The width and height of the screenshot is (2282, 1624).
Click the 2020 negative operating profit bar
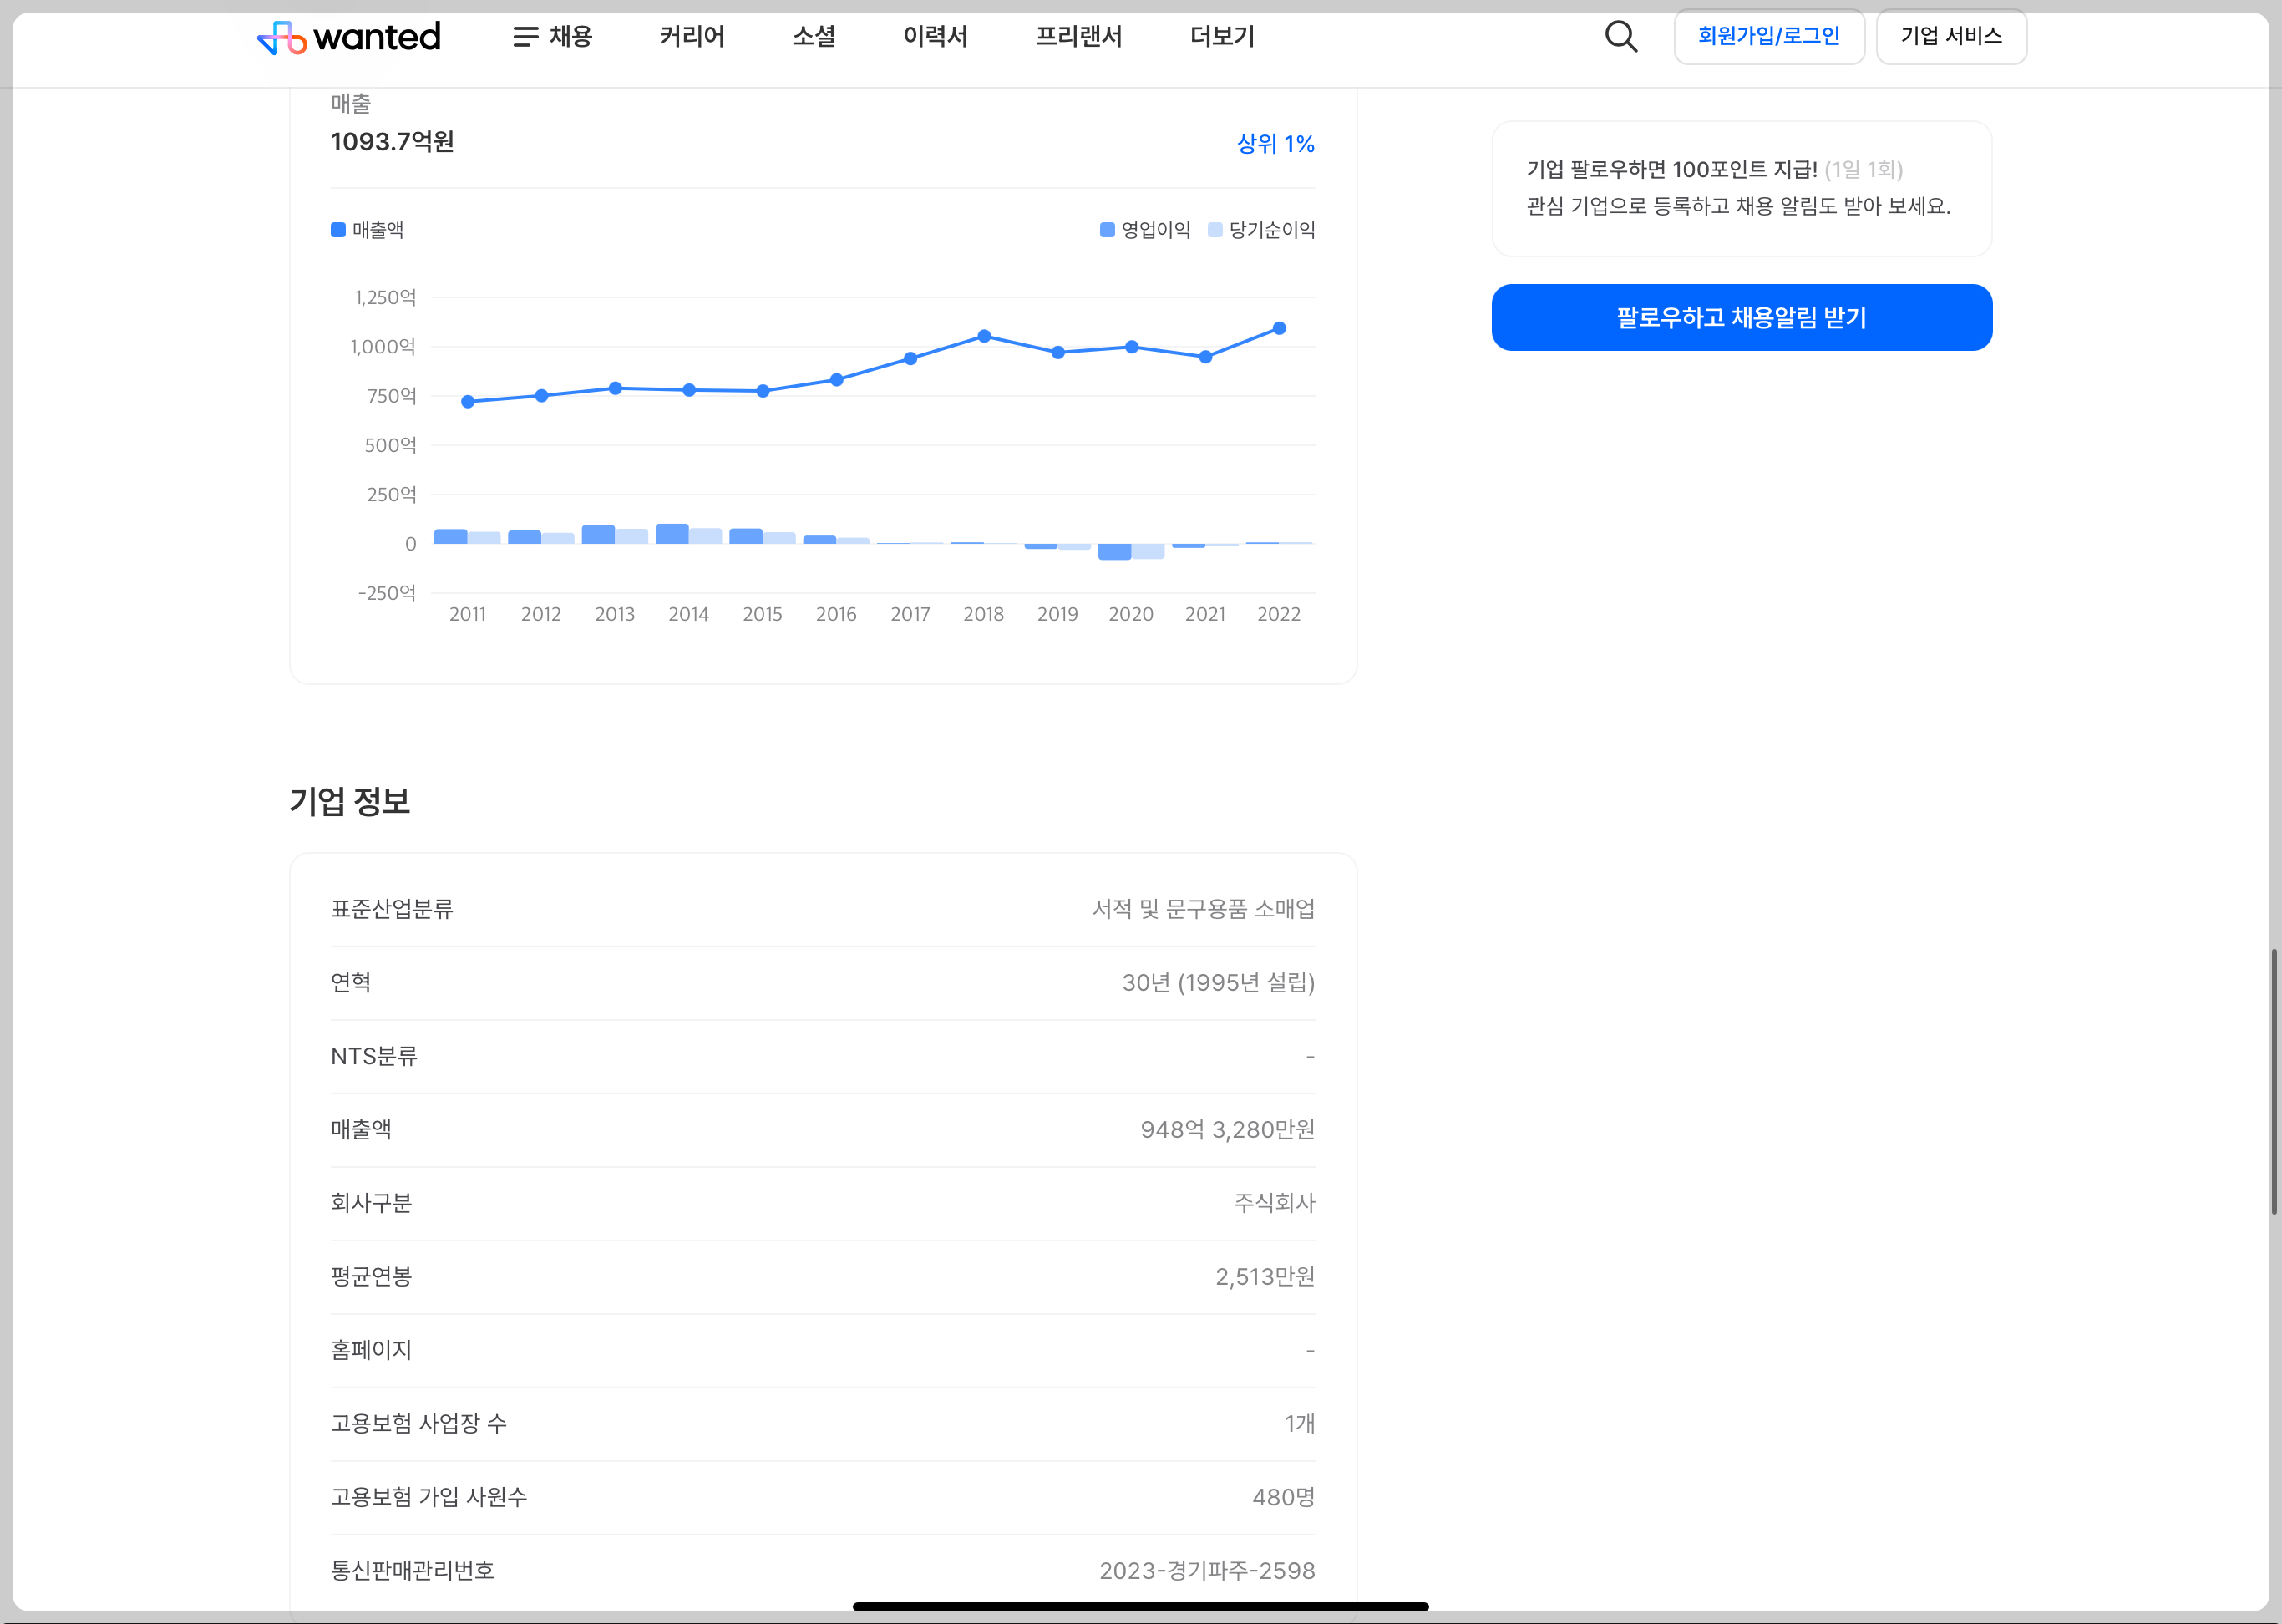1114,552
